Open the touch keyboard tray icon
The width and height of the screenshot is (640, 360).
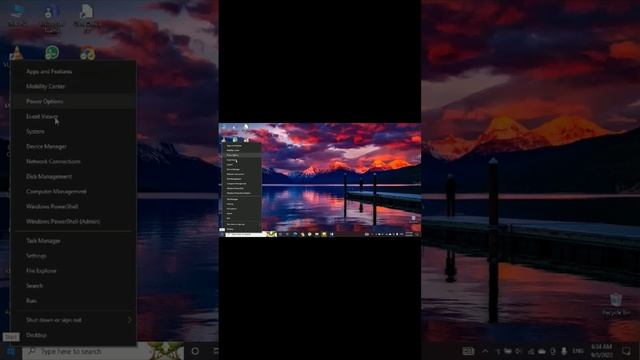pyautogui.click(x=468, y=351)
